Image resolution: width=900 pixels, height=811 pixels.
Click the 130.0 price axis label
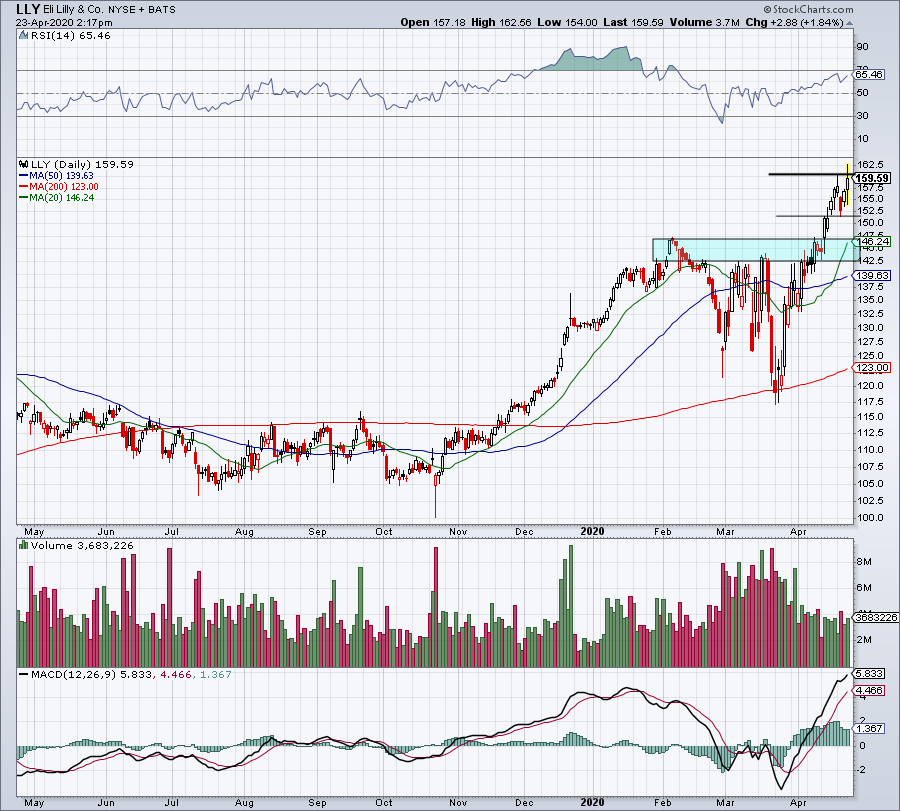[870, 328]
